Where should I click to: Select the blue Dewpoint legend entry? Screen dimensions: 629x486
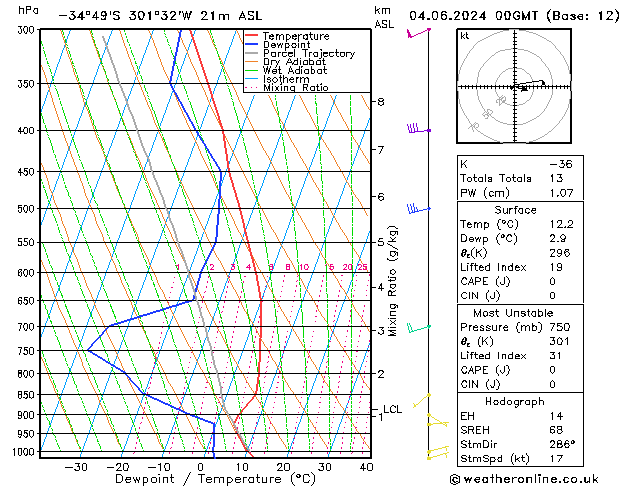289,45
